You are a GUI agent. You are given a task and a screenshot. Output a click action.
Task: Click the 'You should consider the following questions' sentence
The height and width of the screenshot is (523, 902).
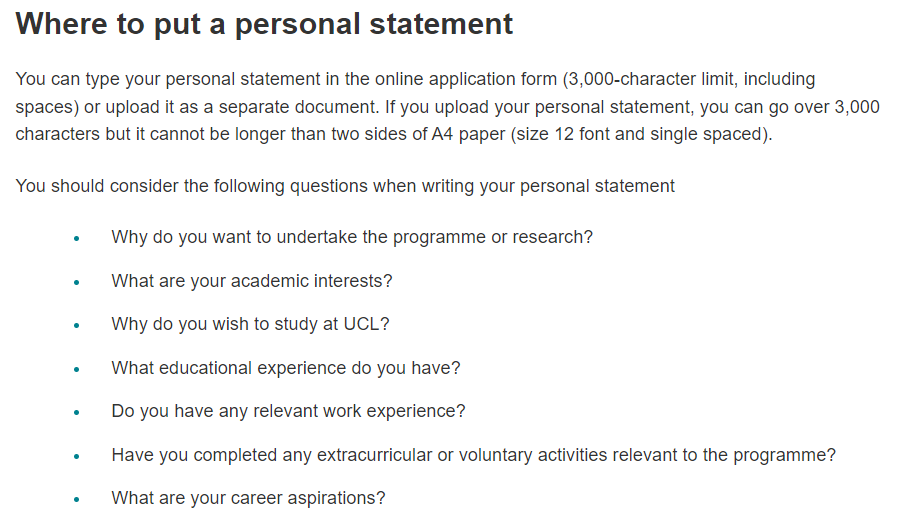point(345,186)
